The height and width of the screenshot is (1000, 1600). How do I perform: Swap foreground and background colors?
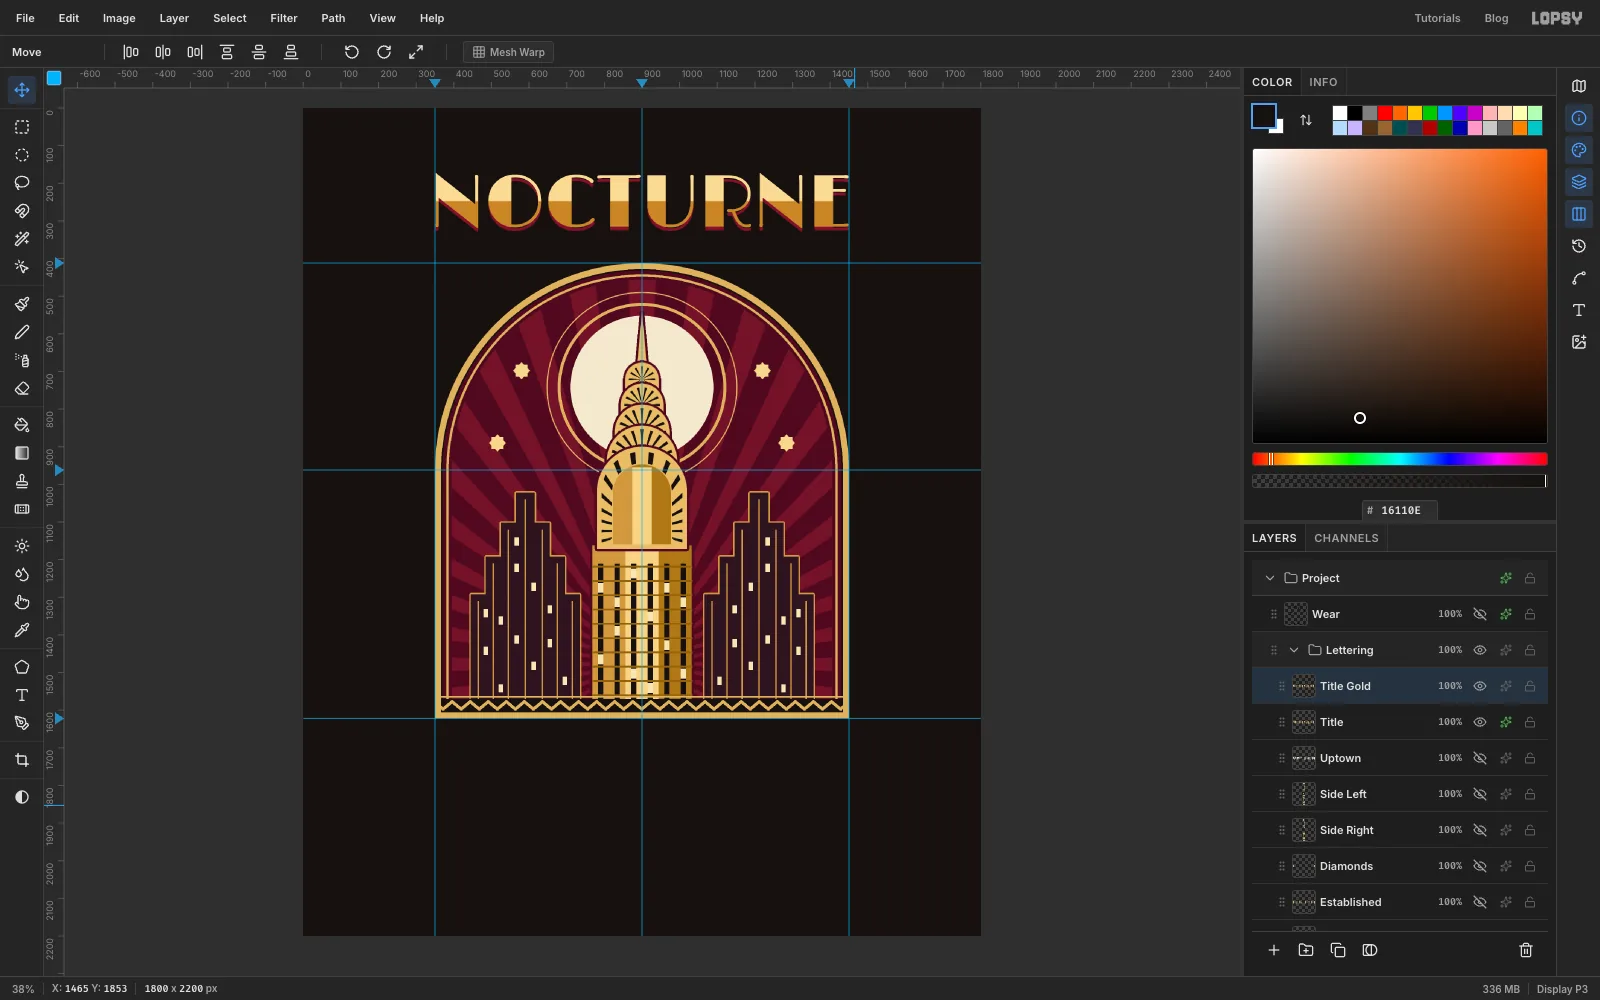coord(1306,120)
